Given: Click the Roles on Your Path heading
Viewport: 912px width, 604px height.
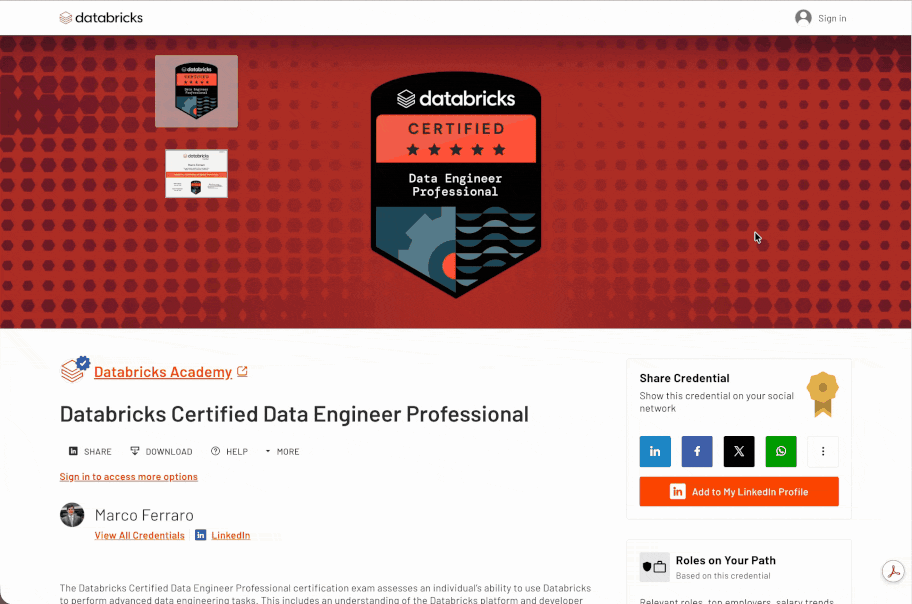Looking at the screenshot, I should pyautogui.click(x=725, y=560).
